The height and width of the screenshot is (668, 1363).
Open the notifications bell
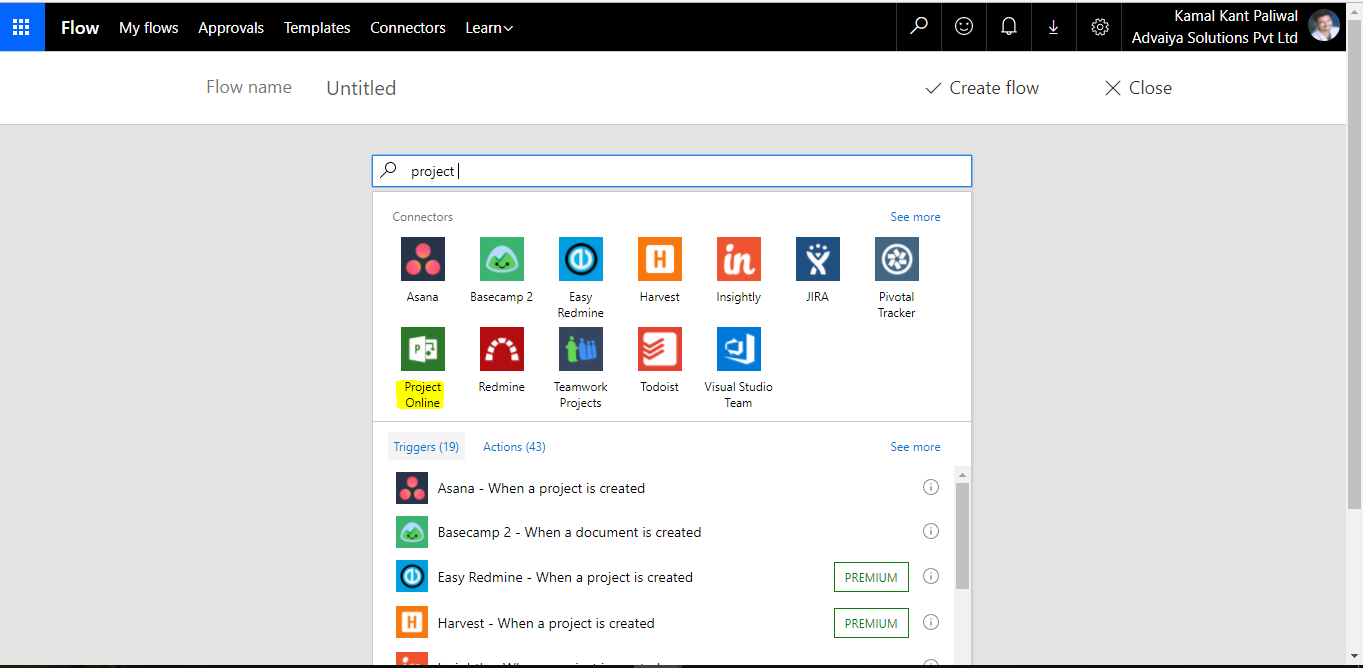click(1009, 27)
